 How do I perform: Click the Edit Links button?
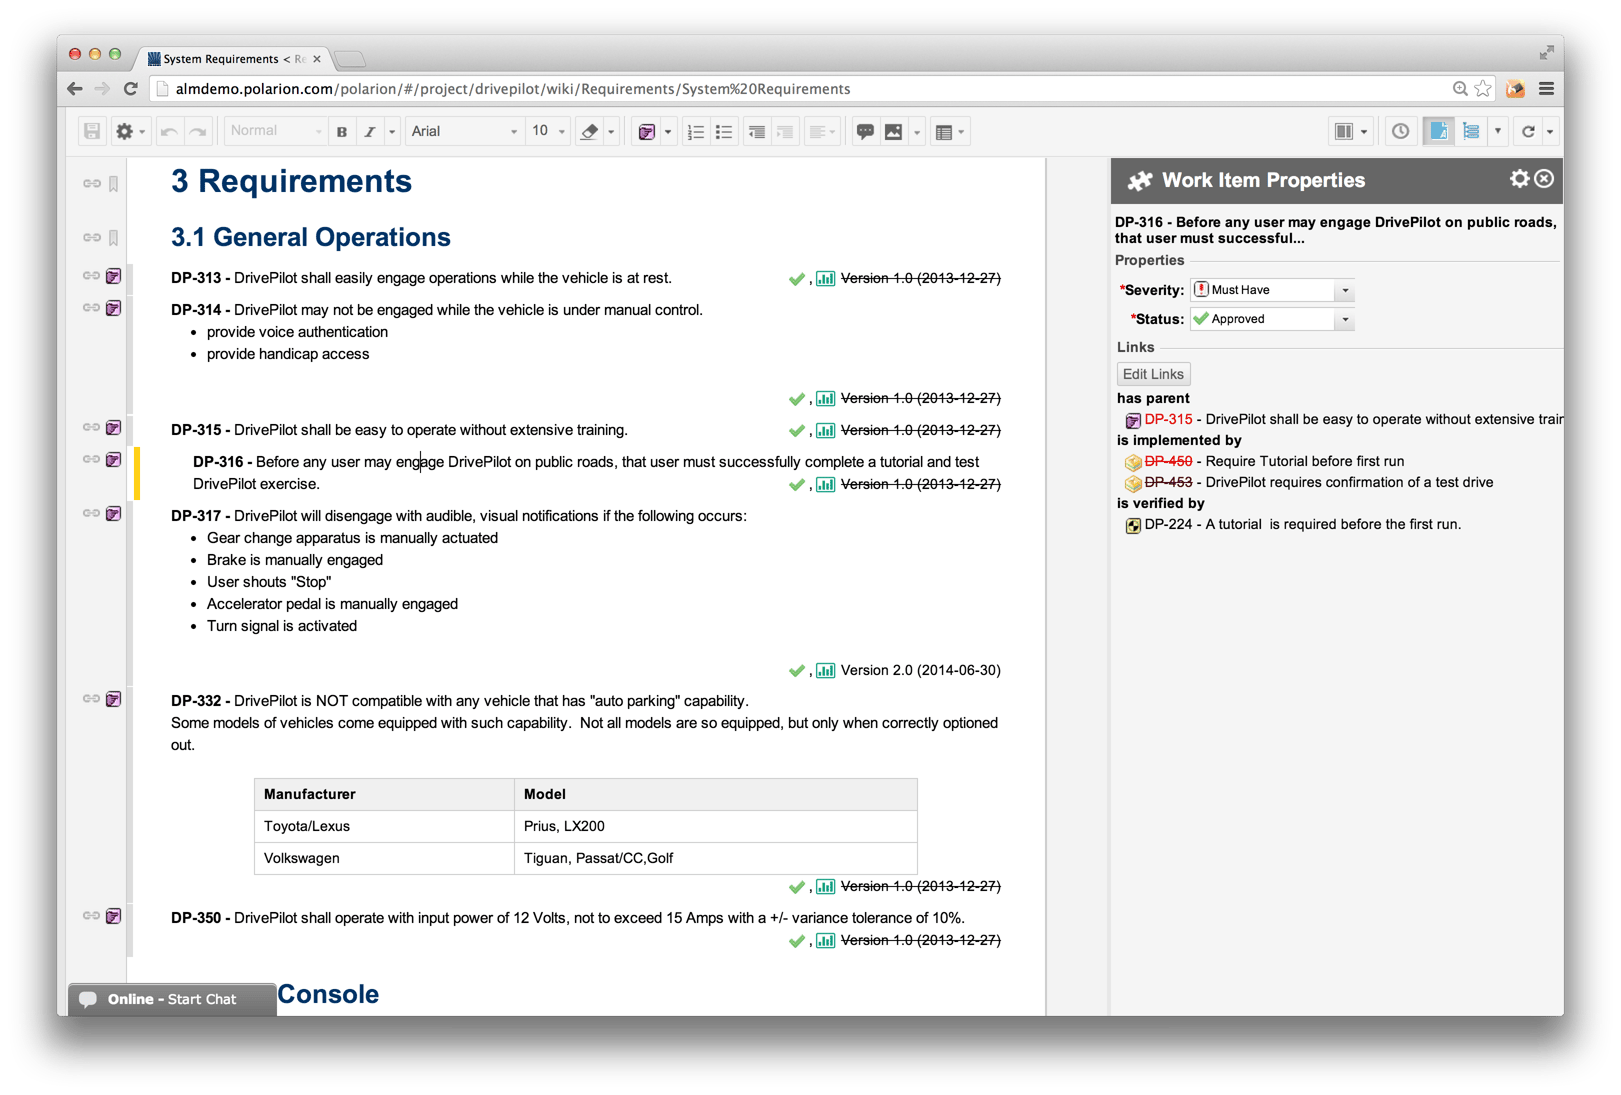coord(1153,373)
